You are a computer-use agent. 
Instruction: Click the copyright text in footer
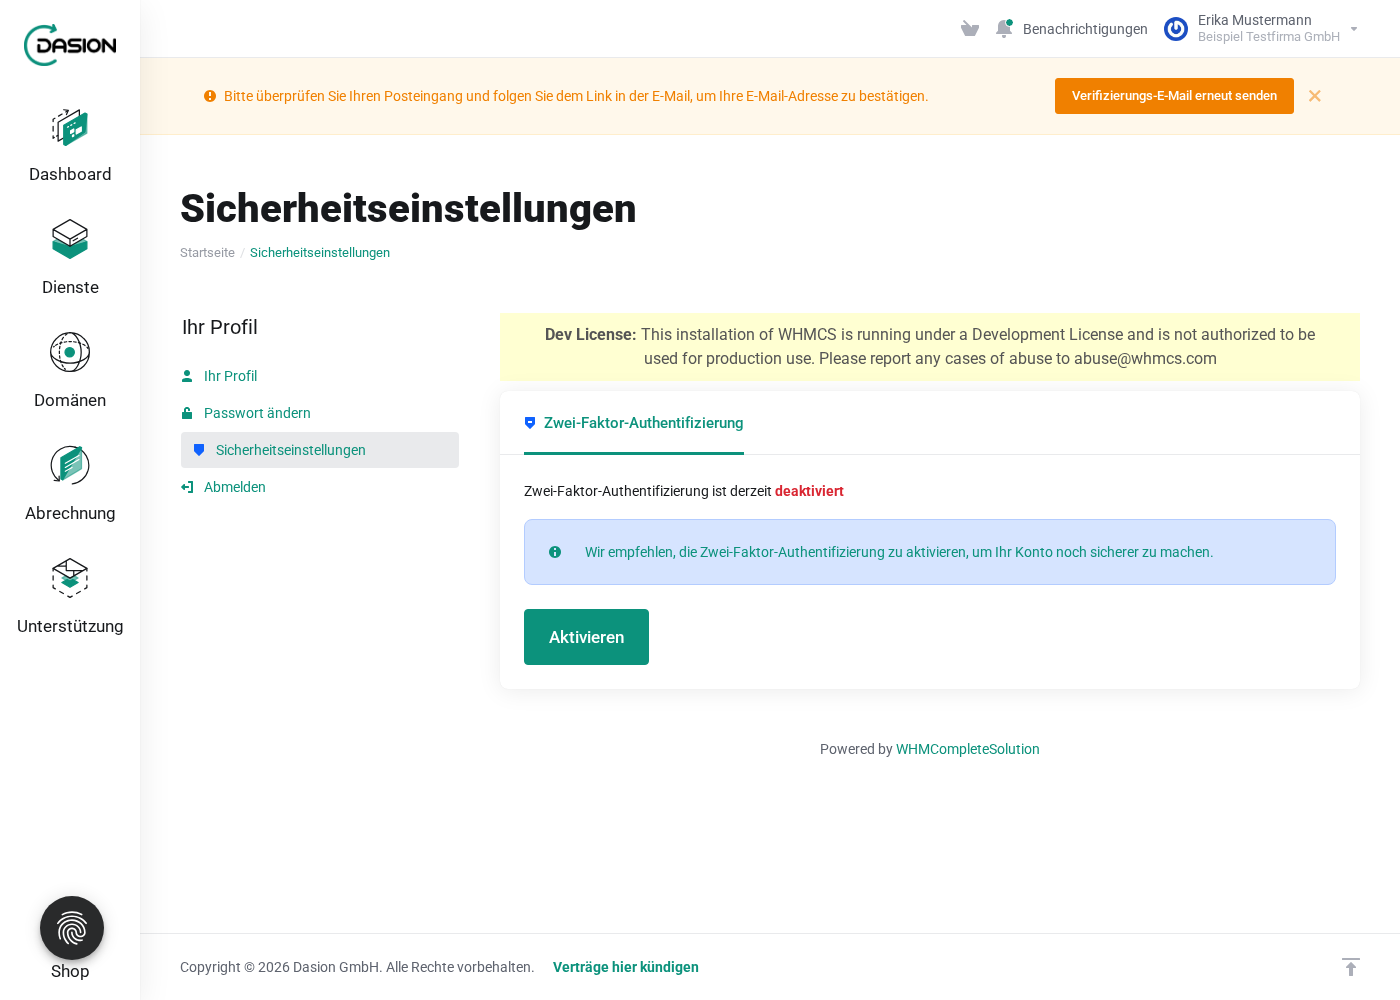(357, 967)
